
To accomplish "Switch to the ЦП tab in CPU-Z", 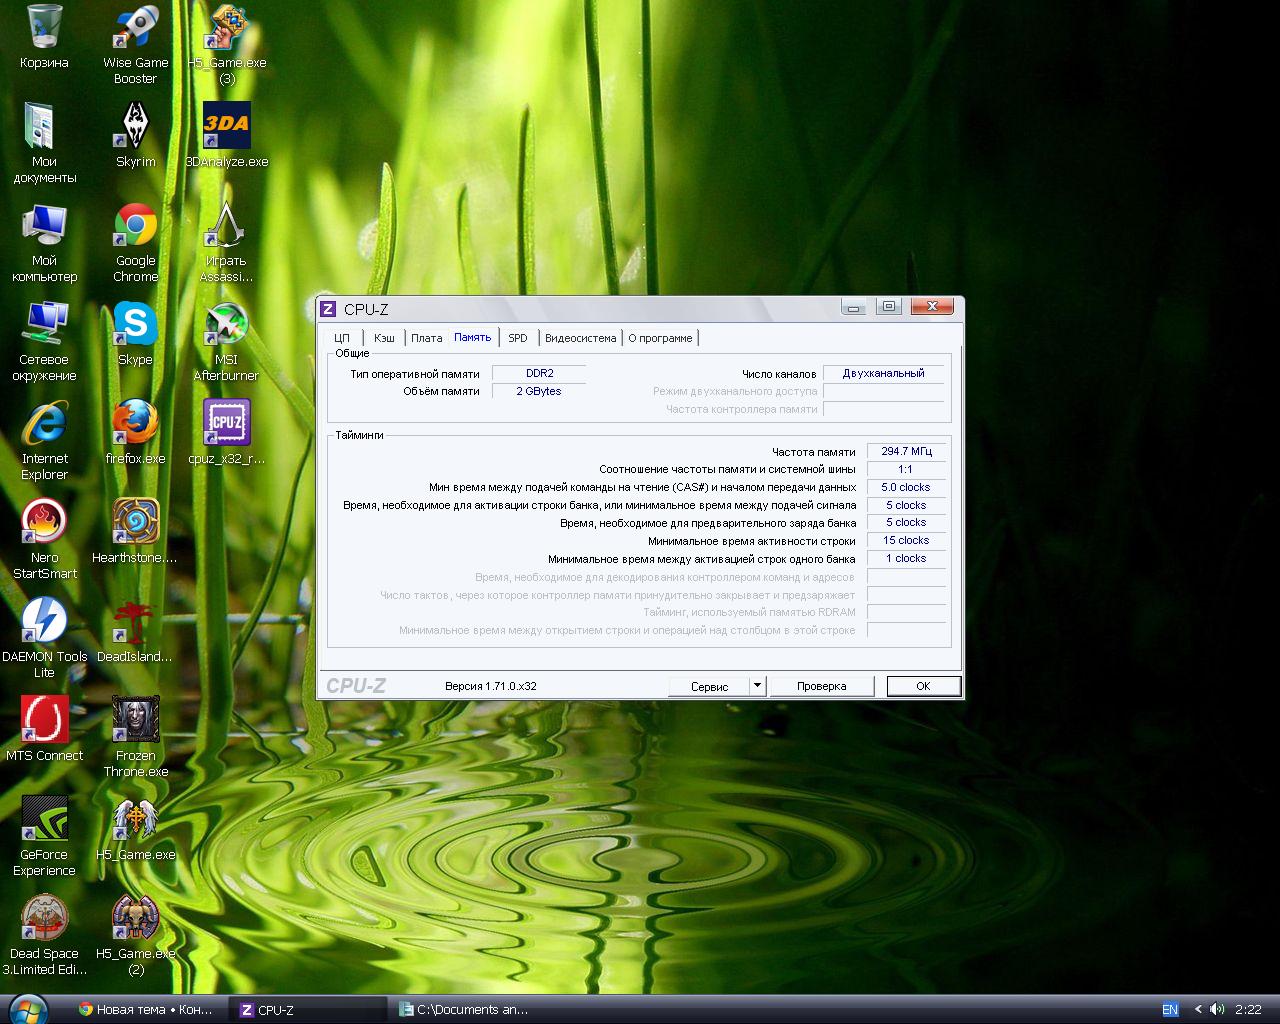I will [342, 338].
